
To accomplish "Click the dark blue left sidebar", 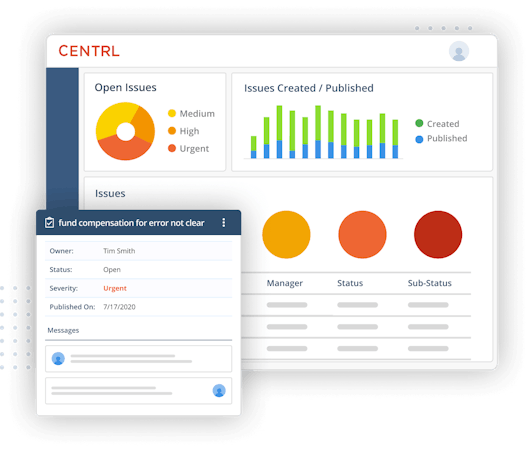I will click(62, 139).
